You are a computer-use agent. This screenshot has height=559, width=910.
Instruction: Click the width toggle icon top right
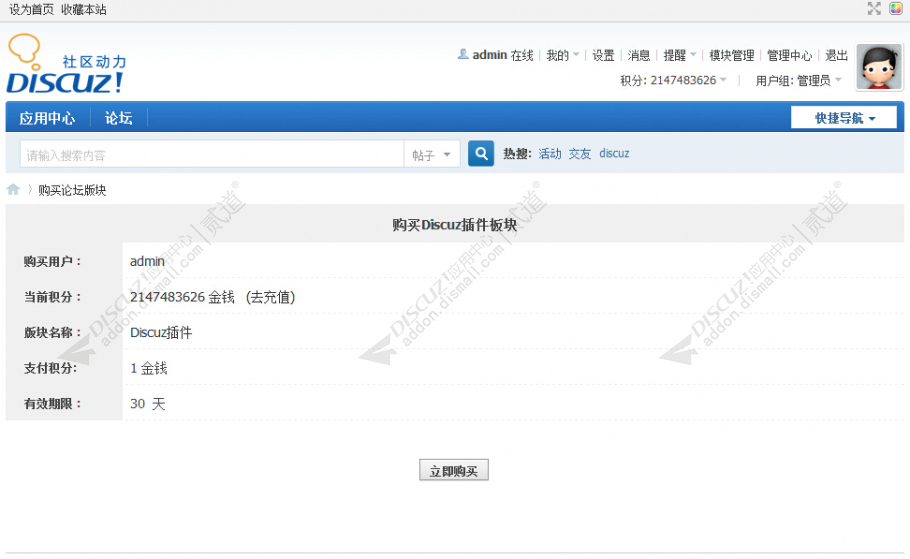point(874,8)
